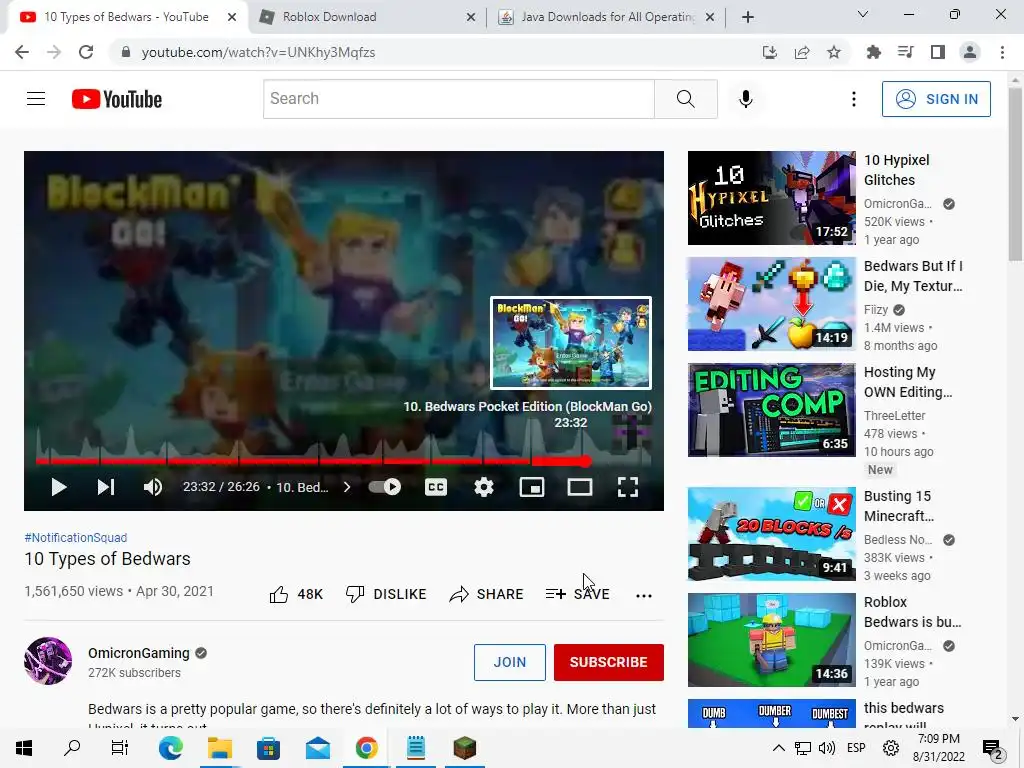
Task: Click the DISLIKE button
Action: (x=386, y=594)
